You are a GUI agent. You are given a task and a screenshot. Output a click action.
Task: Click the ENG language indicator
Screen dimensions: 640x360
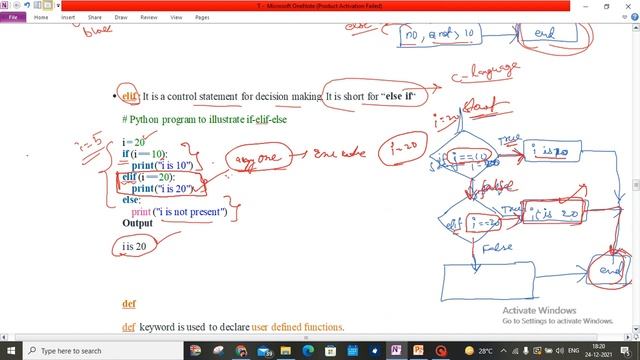573,351
